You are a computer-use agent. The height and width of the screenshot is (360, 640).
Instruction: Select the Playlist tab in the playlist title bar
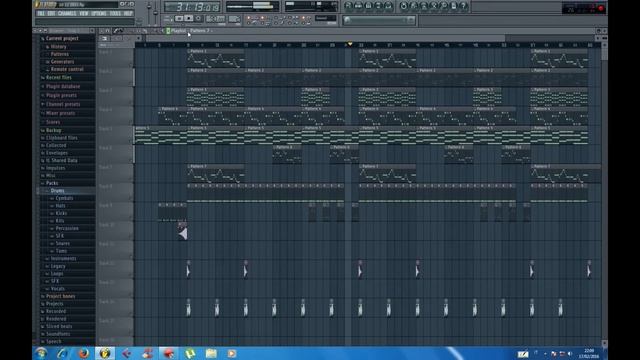coord(178,31)
